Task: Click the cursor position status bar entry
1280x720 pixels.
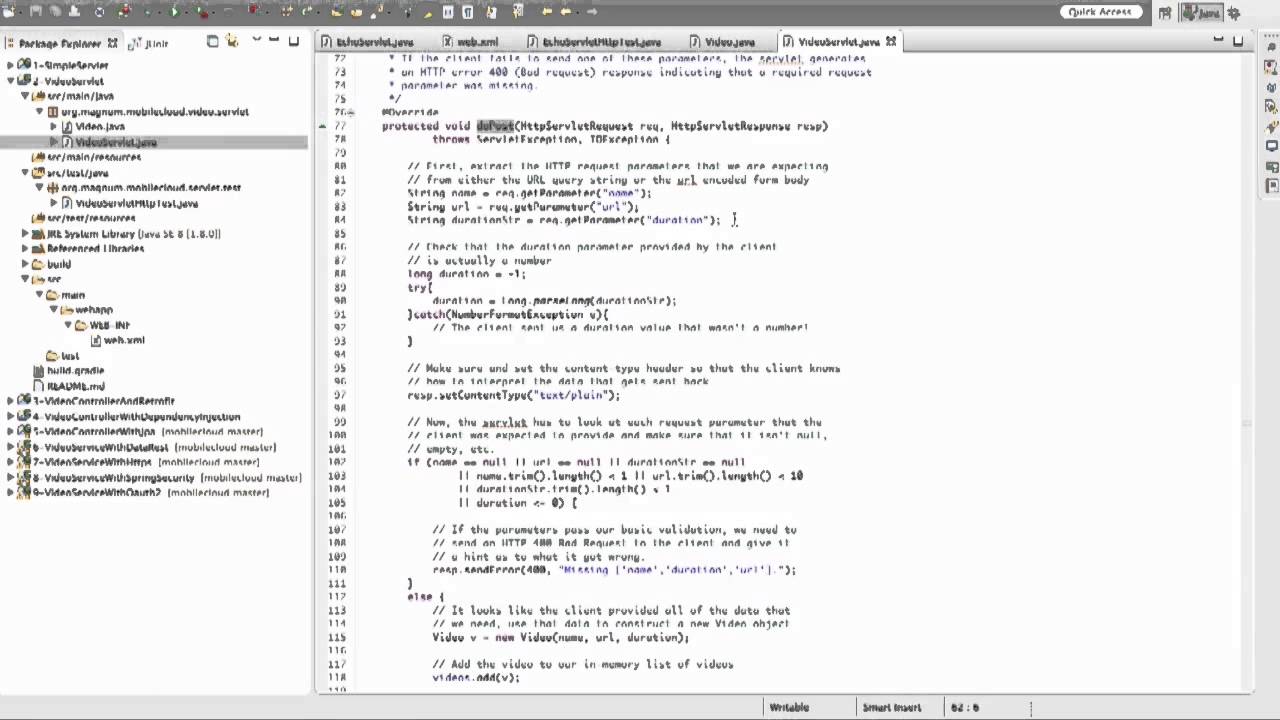Action: (965, 707)
